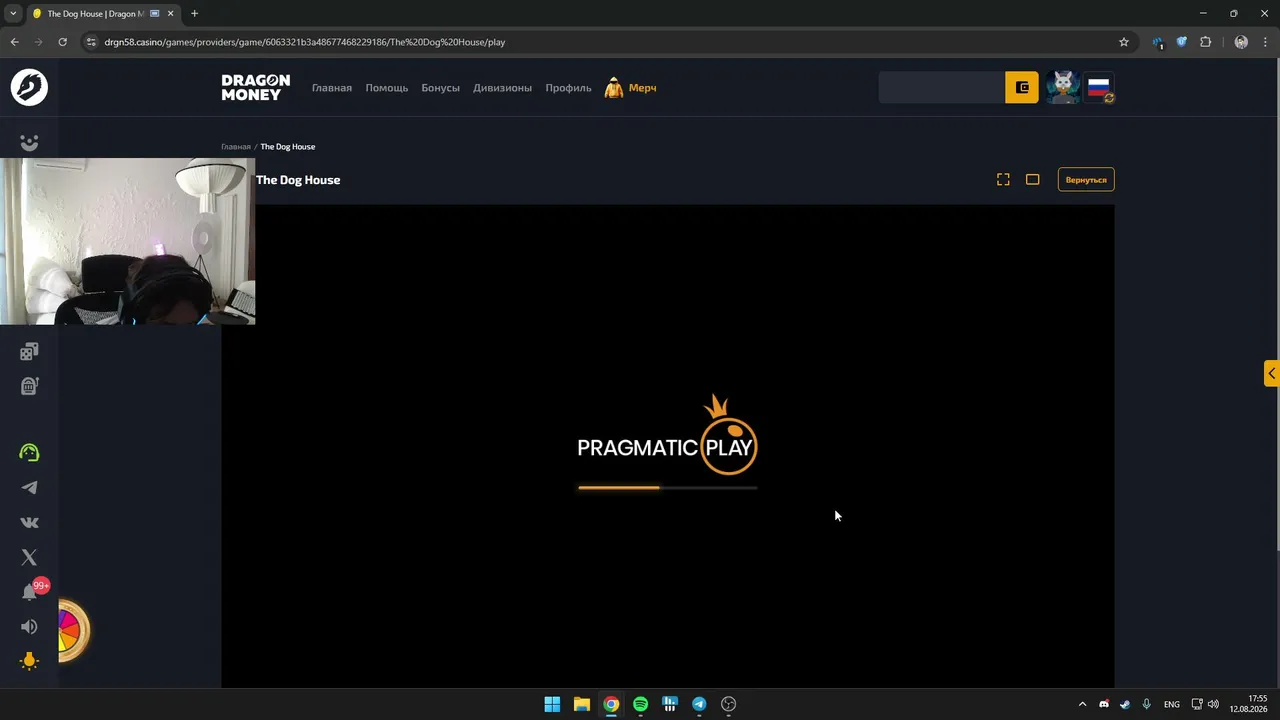Screen dimensions: 1280x720
Task: Expand the yellow side panel arrow
Action: coord(1271,373)
